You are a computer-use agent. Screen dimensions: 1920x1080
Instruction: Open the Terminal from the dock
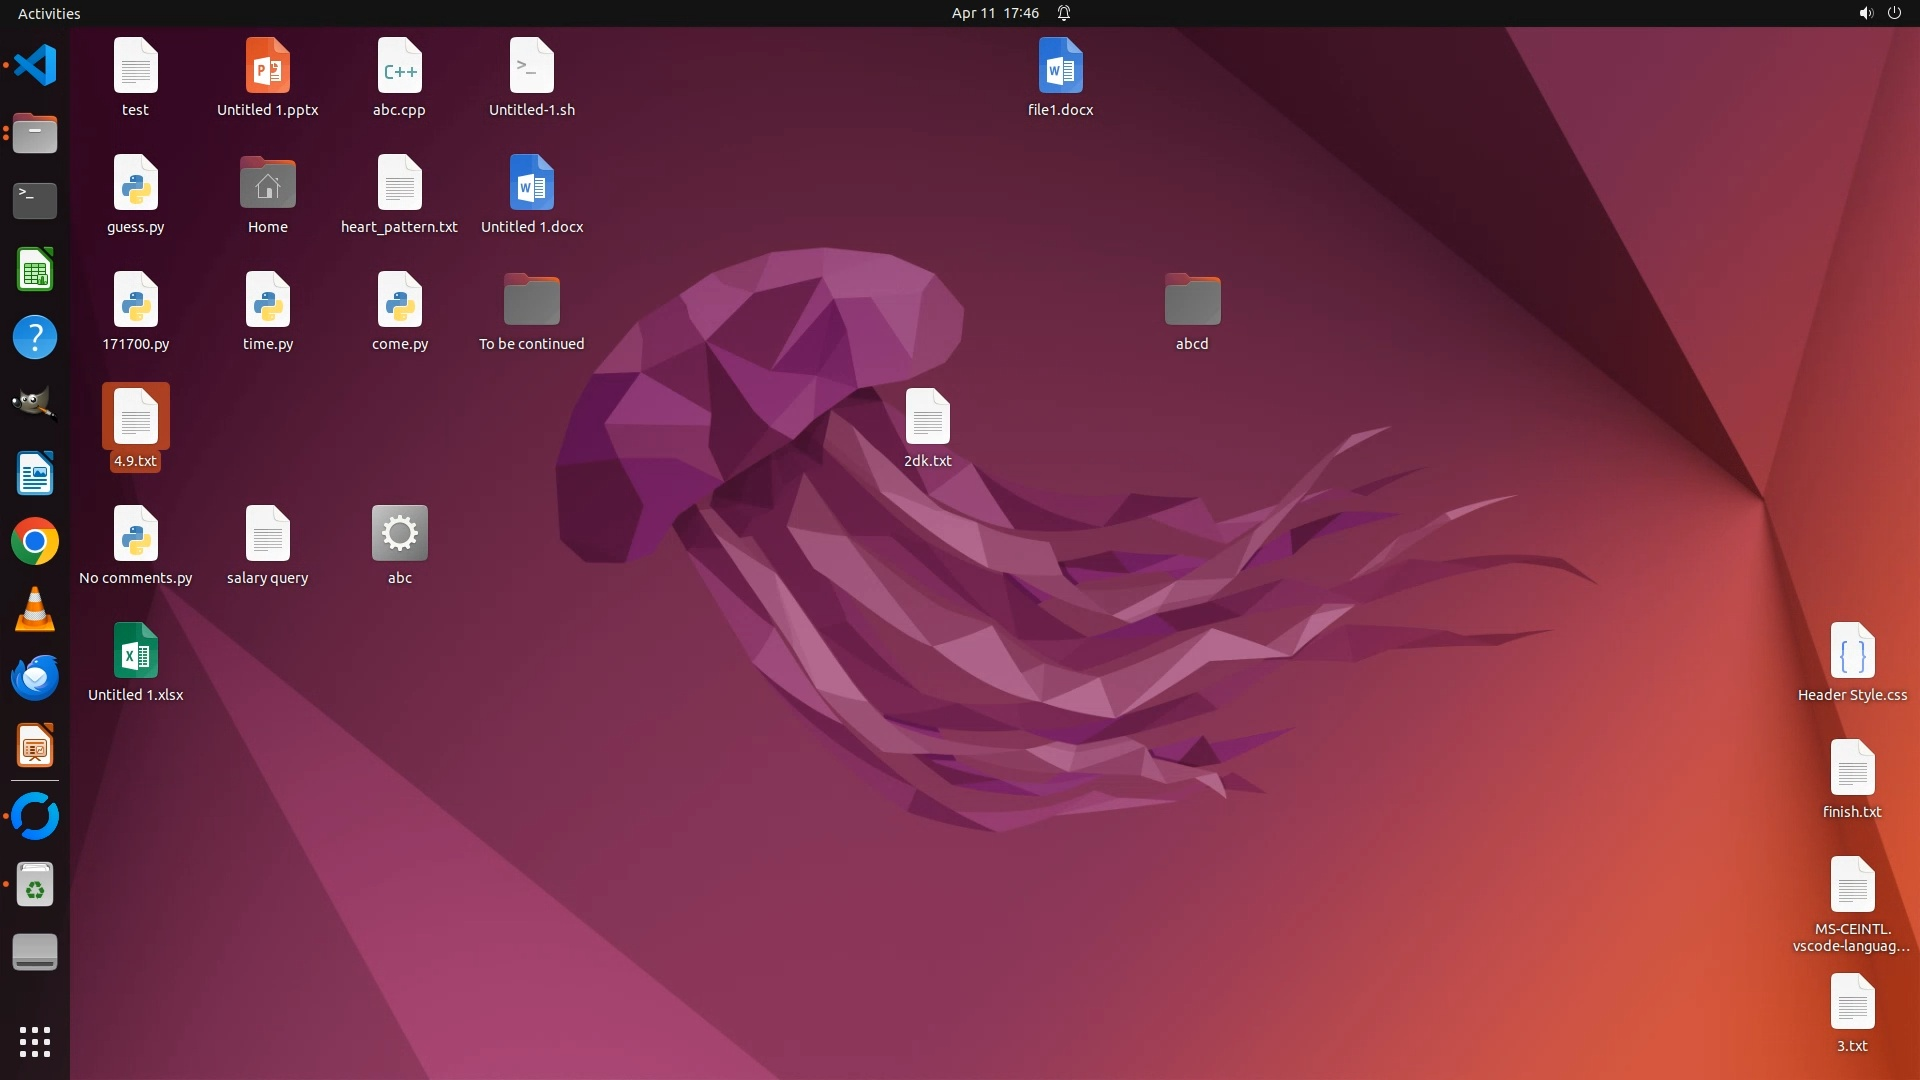tap(35, 200)
